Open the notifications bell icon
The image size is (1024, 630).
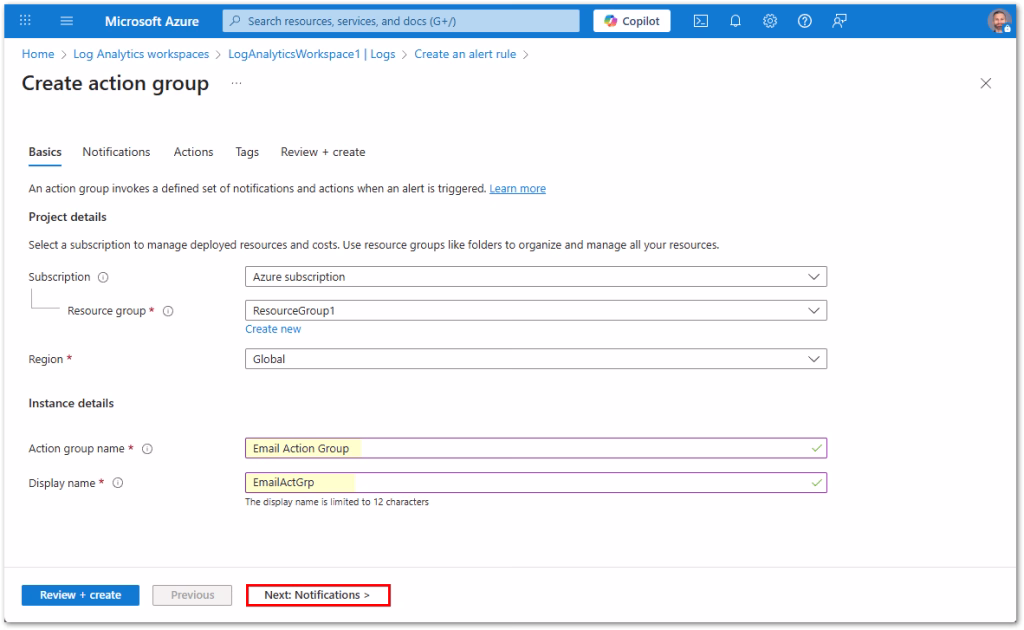tap(736, 21)
